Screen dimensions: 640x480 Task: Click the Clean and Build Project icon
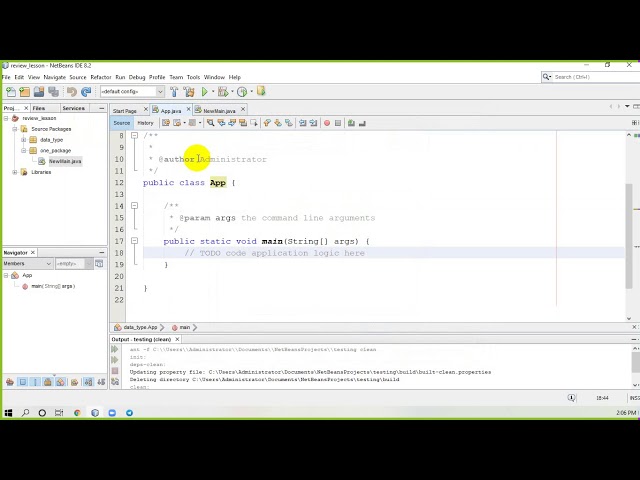pos(189,92)
